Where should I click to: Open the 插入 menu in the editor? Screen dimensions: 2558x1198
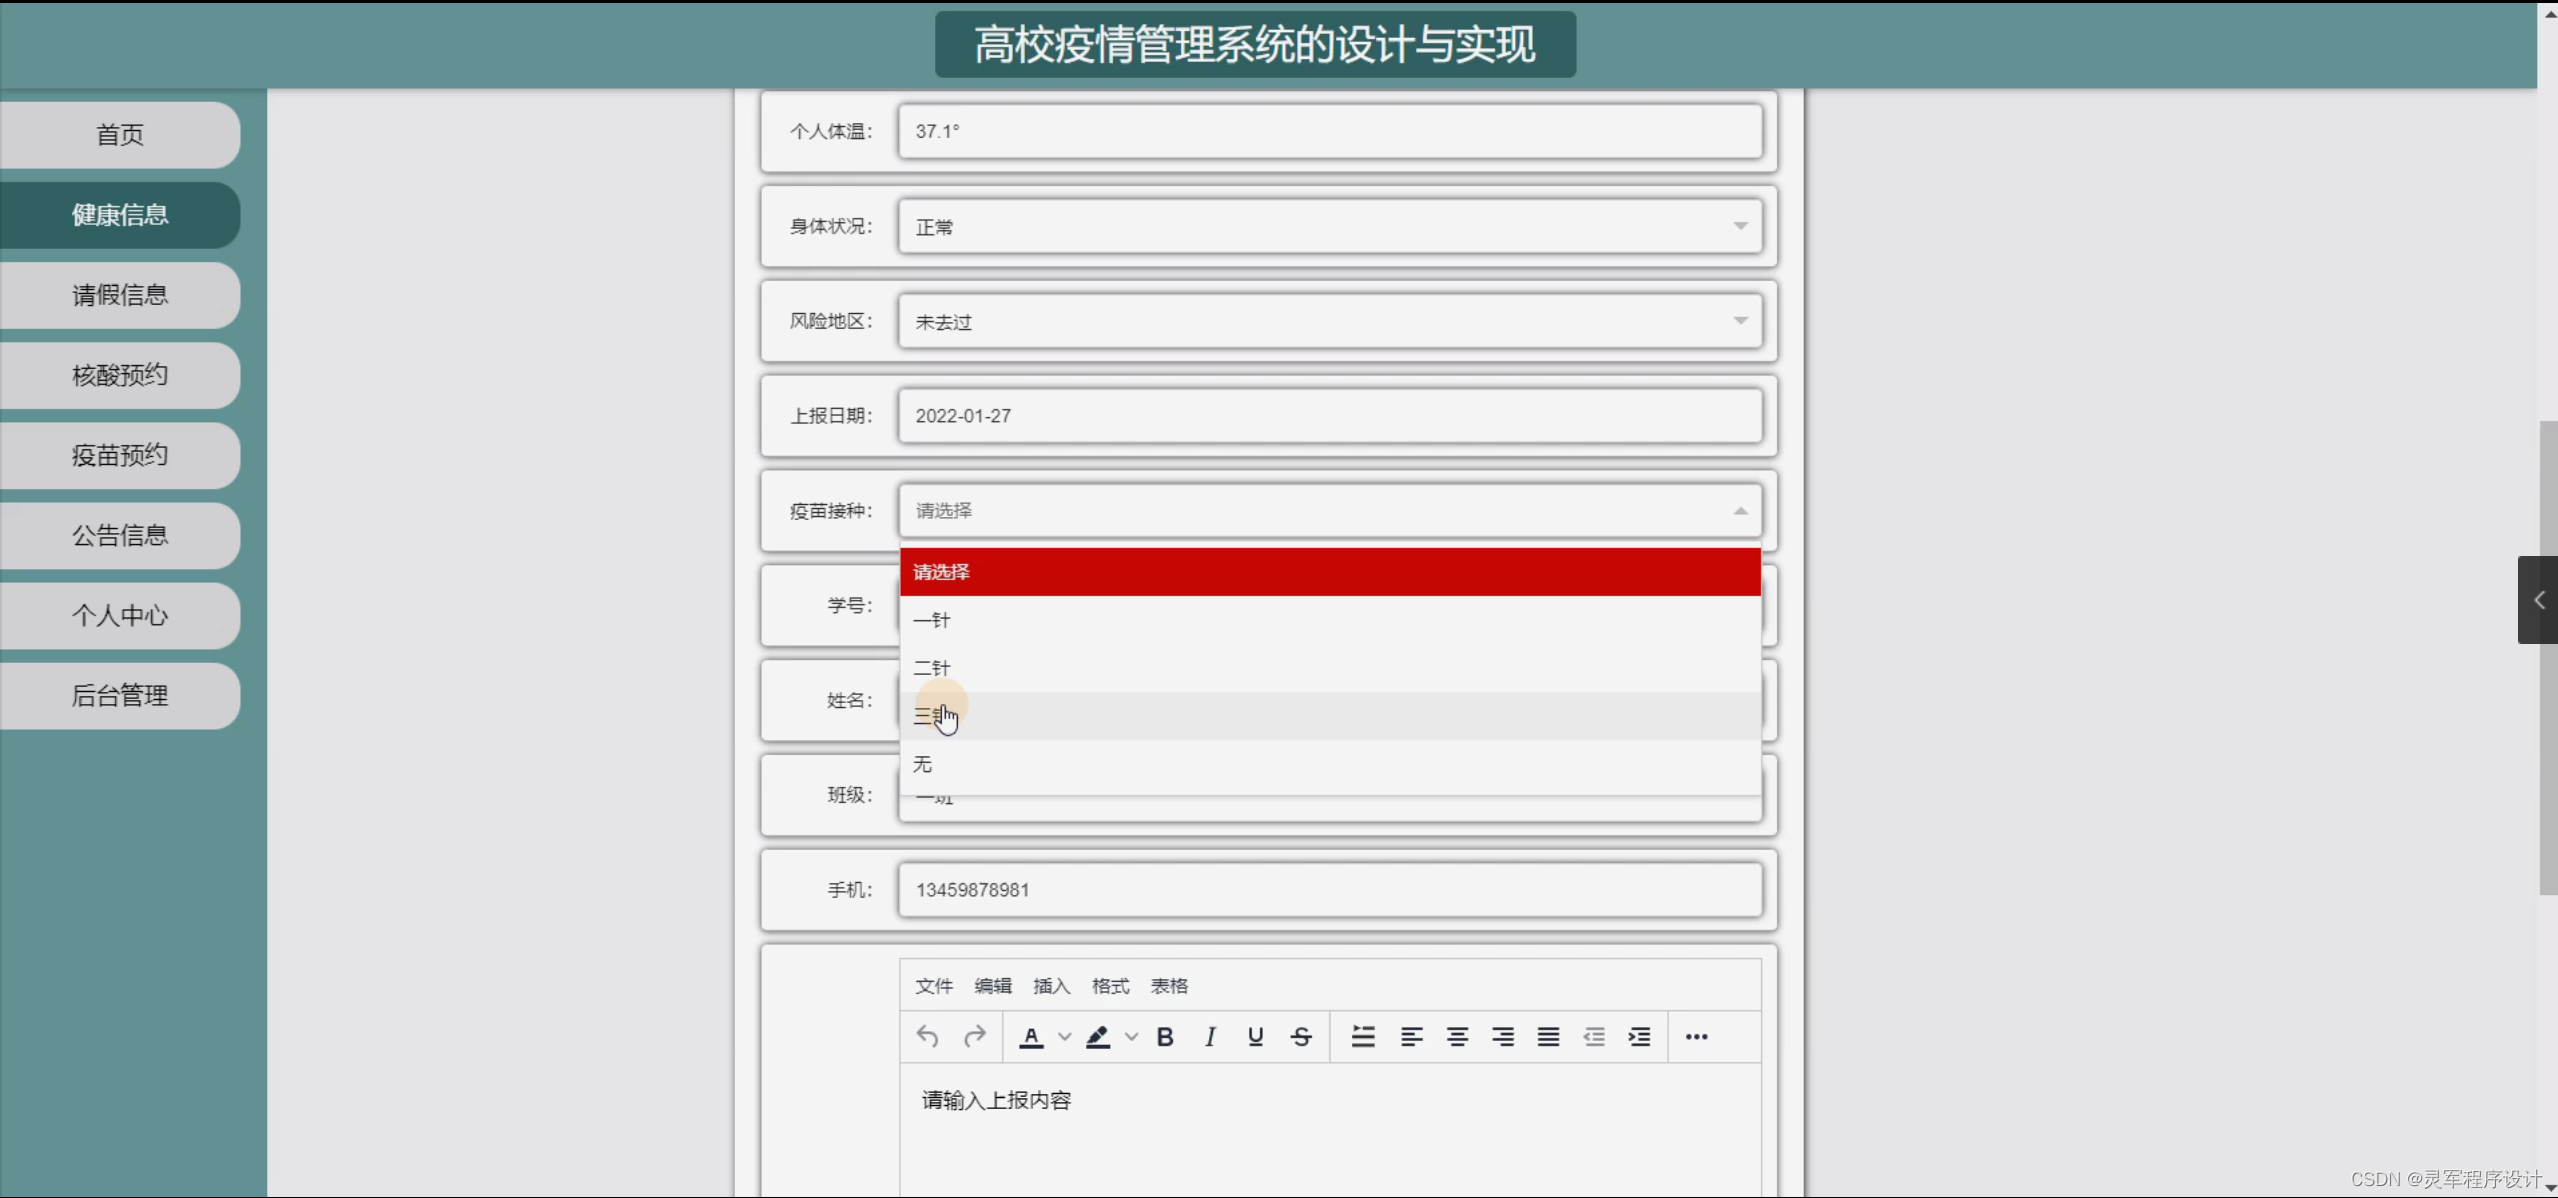(x=1050, y=986)
